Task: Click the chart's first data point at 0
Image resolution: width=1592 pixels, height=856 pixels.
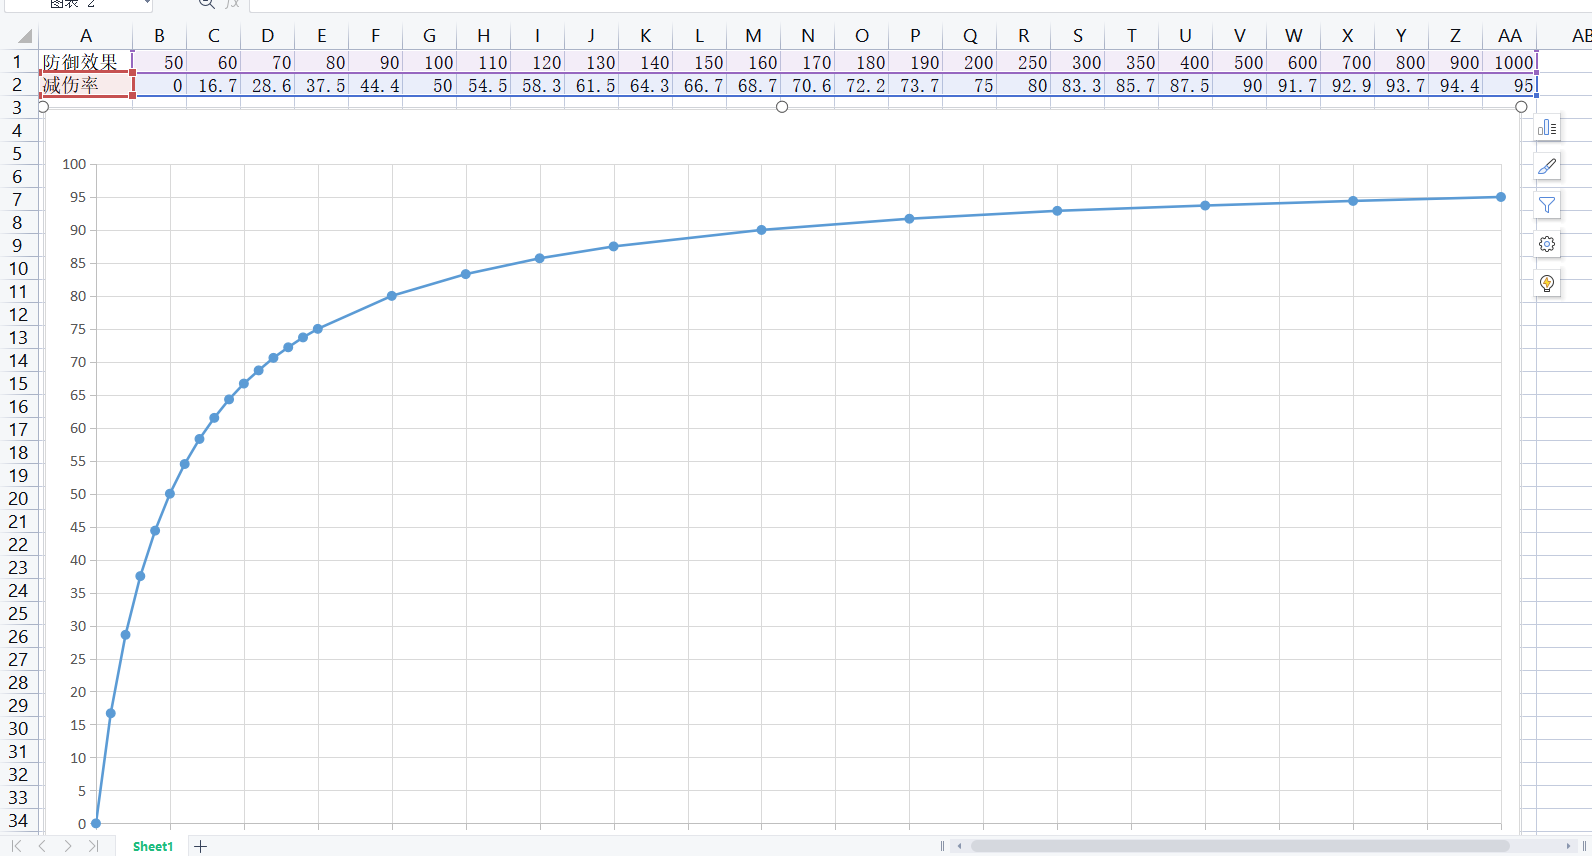Action: coord(96,824)
